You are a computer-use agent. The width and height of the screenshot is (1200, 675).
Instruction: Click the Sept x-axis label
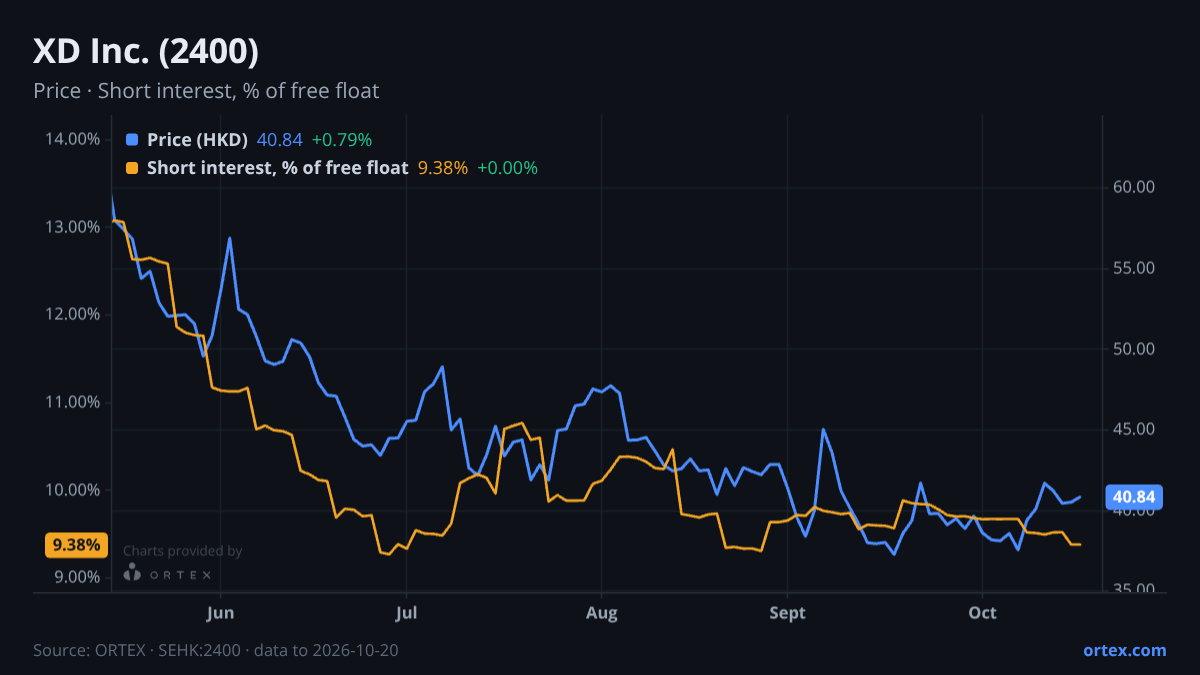click(x=788, y=613)
